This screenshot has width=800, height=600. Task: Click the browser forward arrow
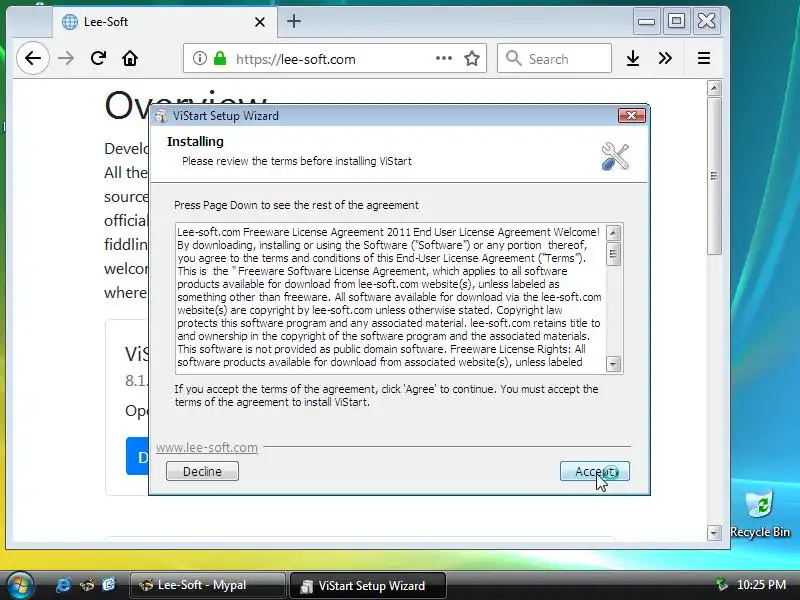pyautogui.click(x=66, y=58)
